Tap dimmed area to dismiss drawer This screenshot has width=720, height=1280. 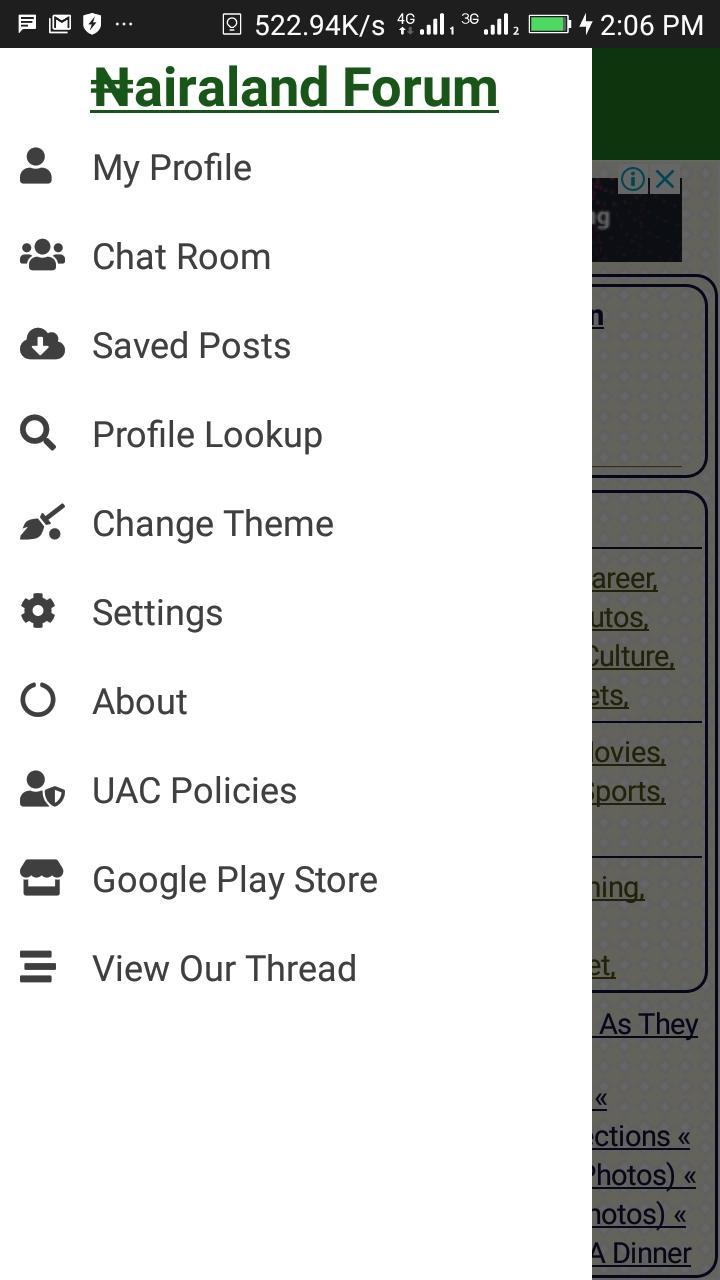[656, 700]
